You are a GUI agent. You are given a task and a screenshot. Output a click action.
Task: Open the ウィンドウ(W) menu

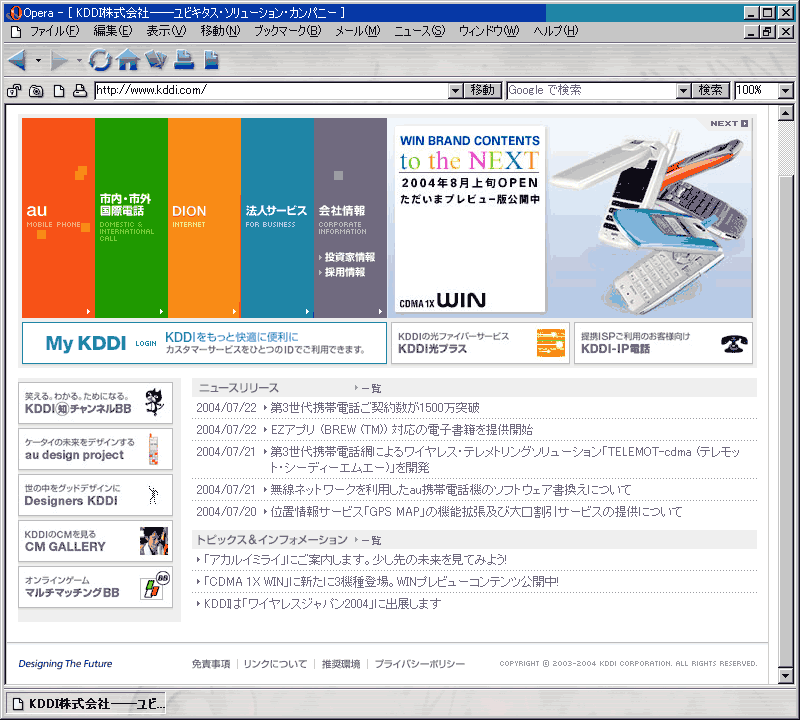489,32
